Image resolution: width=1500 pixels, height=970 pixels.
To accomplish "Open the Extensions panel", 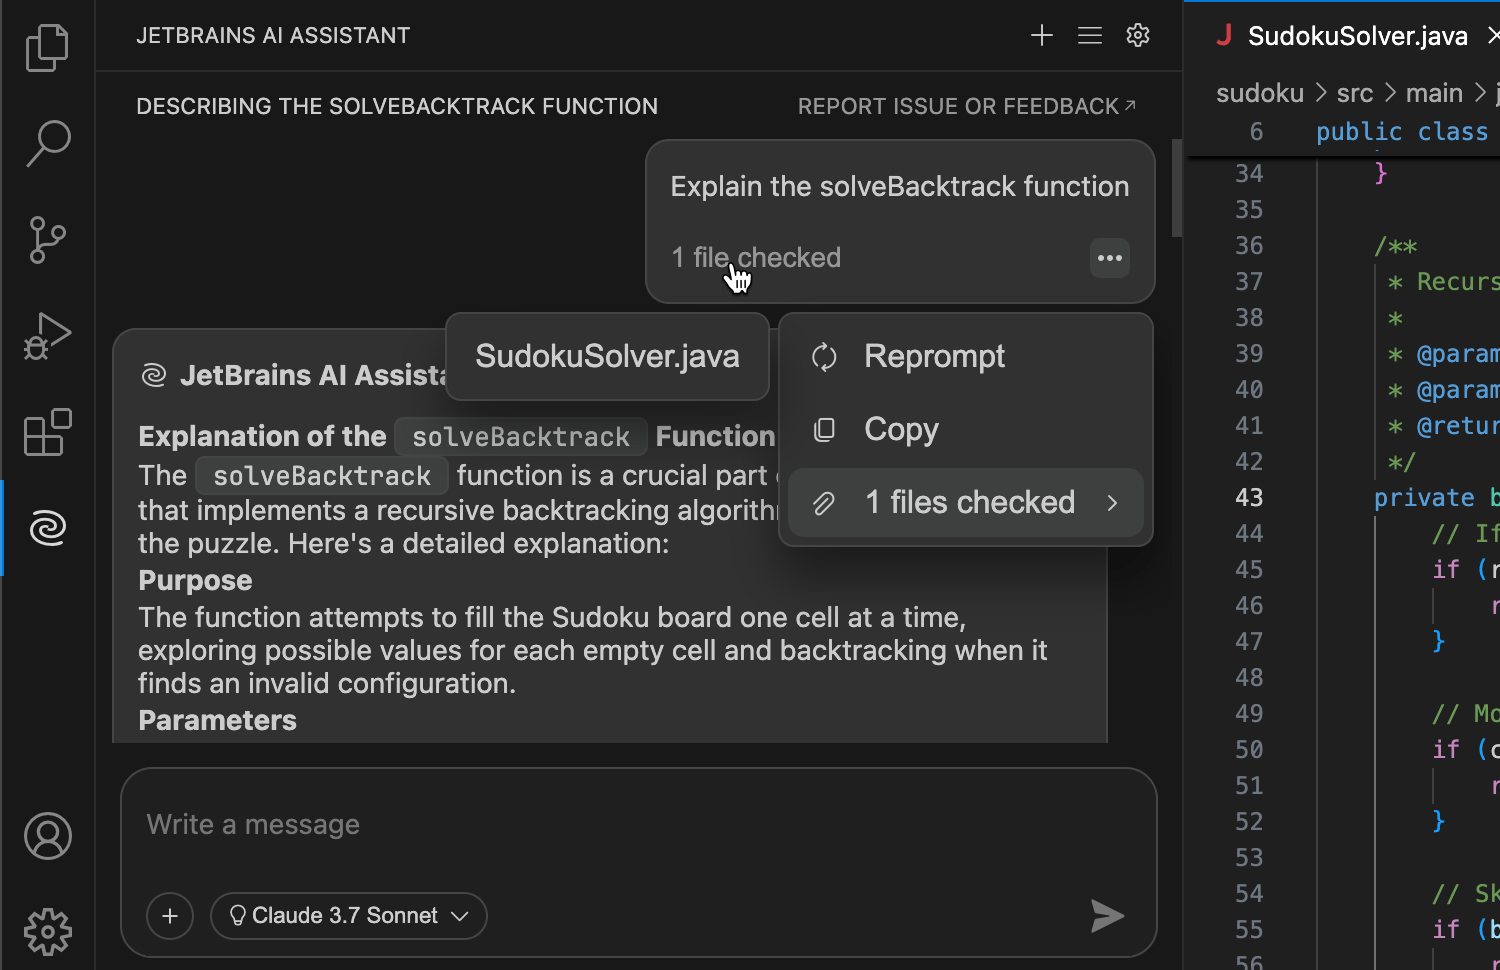I will pyautogui.click(x=46, y=431).
